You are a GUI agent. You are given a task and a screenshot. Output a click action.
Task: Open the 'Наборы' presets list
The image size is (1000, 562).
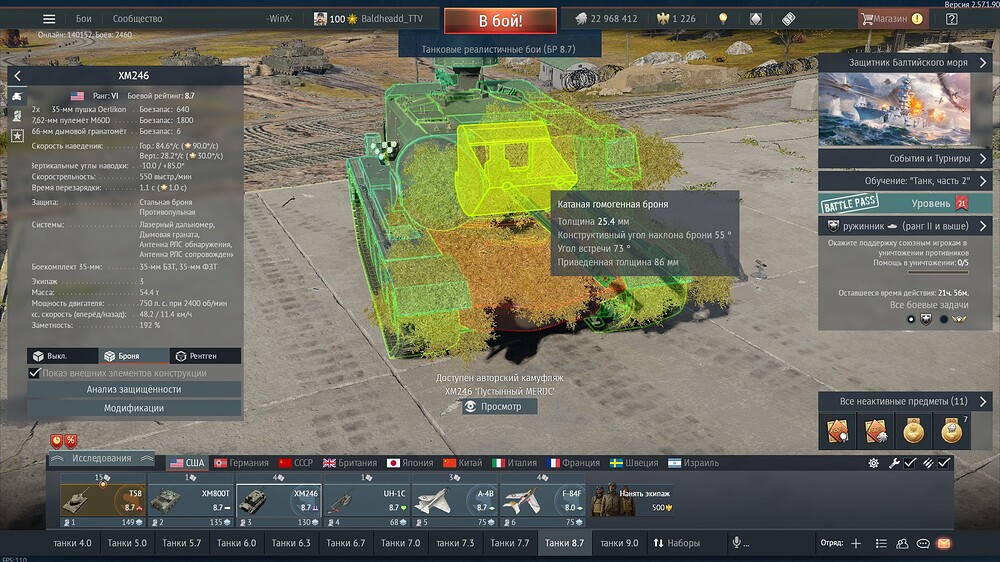(677, 543)
